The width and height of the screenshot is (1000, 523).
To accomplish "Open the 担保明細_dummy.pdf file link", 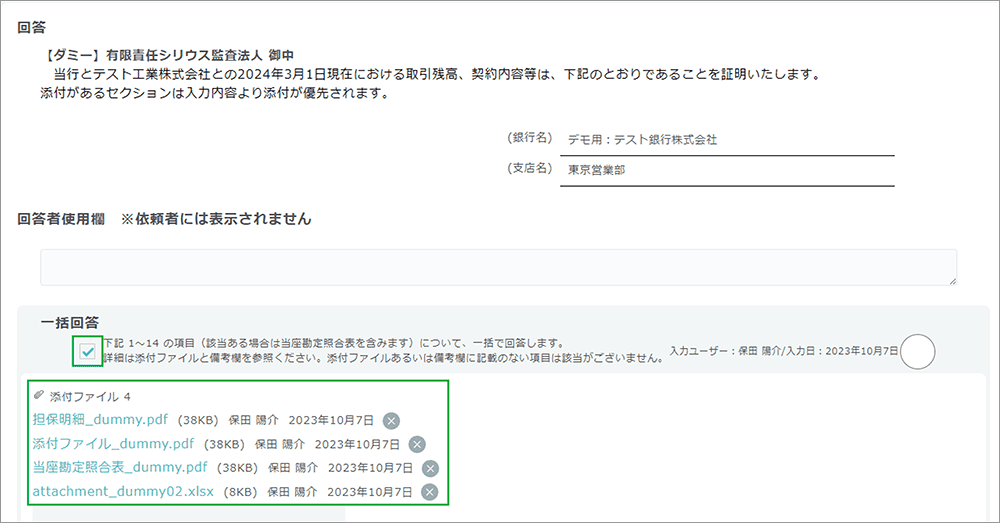I will 100,420.
